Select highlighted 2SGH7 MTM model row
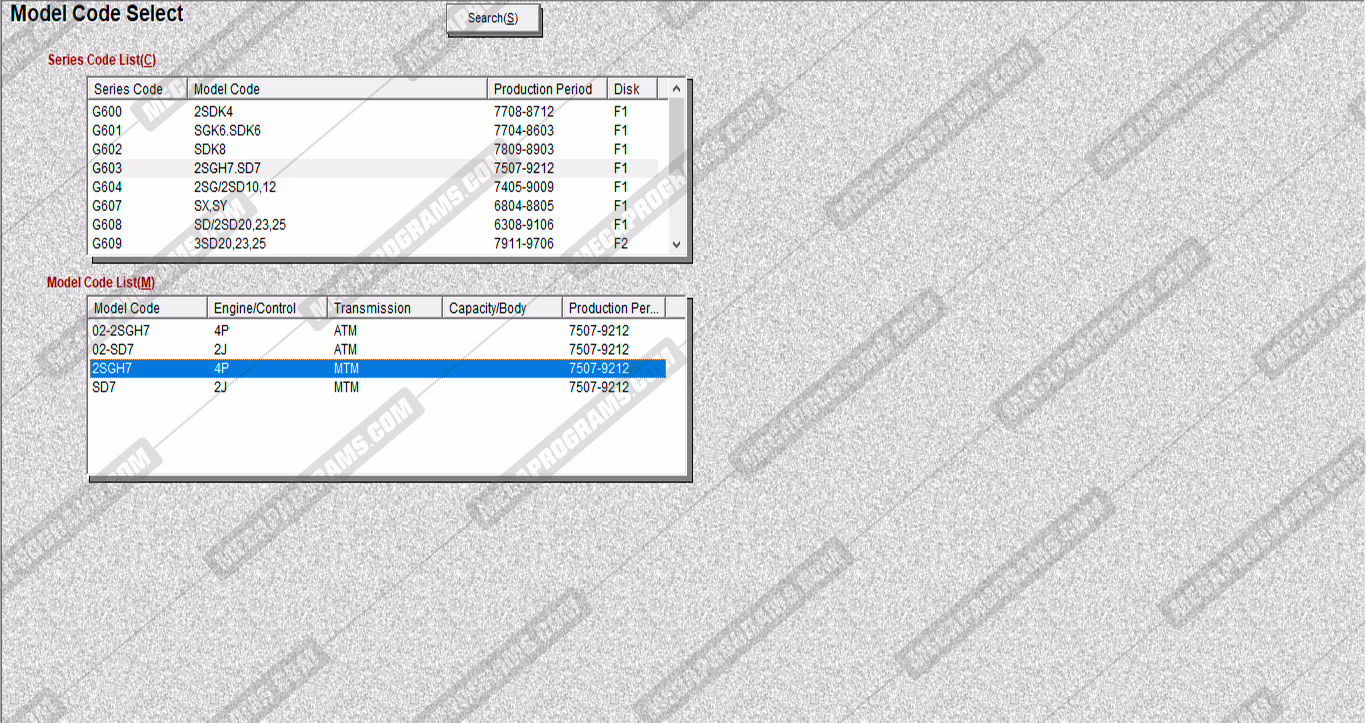Viewport: 1366px width, 723px height. [x=300, y=369]
